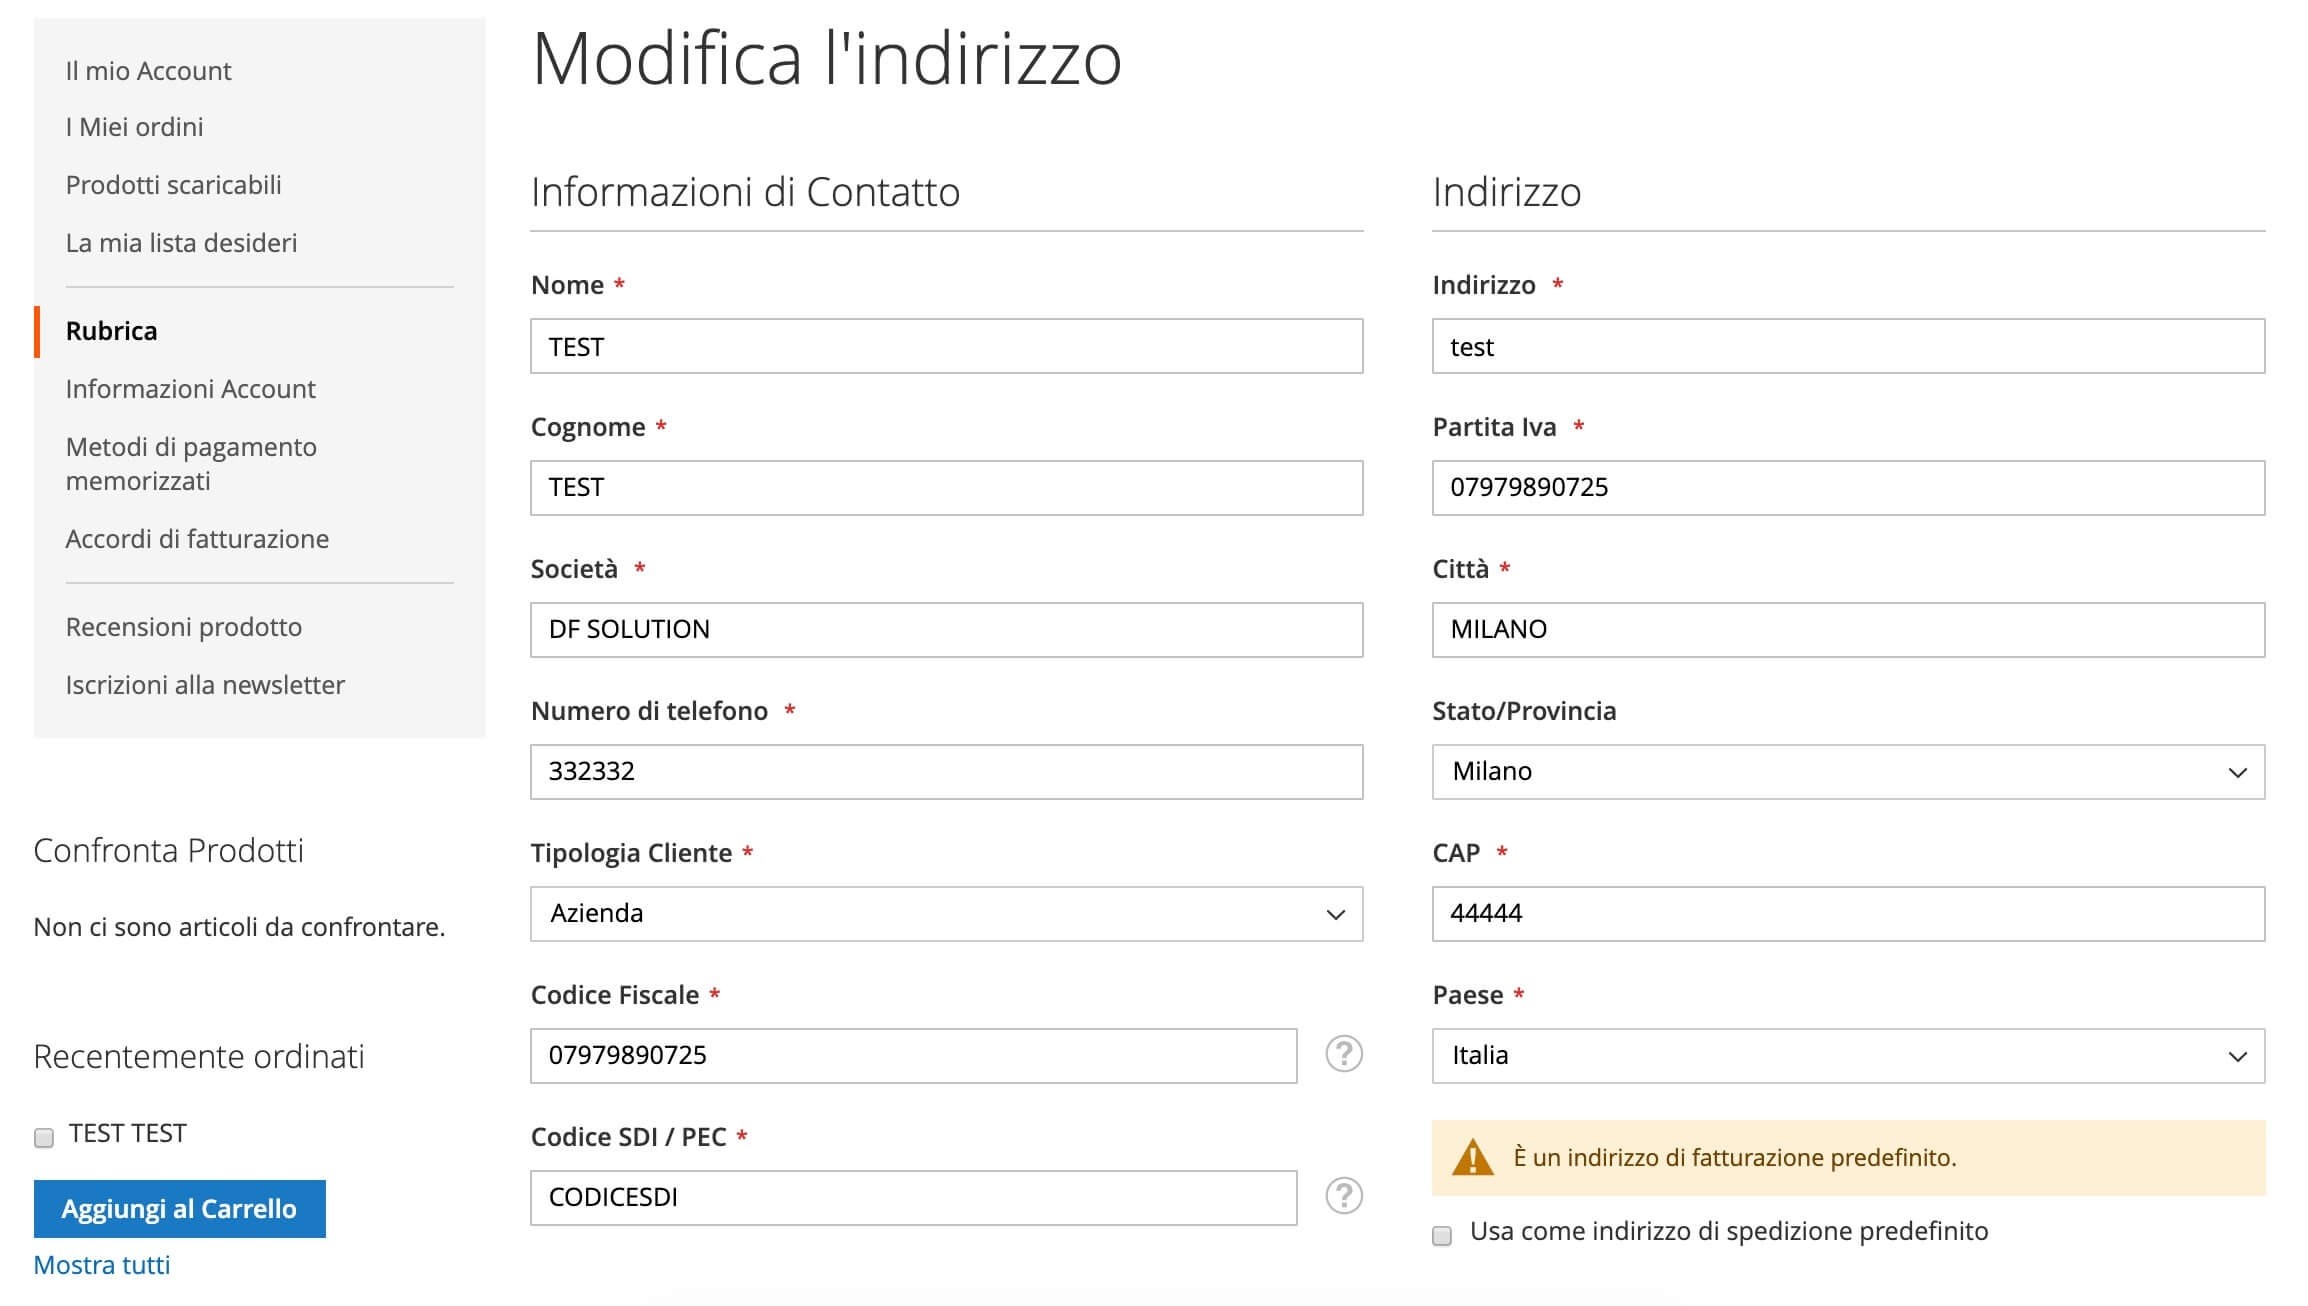Tick the TEST TEST recently ordered checkbox
The width and height of the screenshot is (2308, 1306).
44,1137
